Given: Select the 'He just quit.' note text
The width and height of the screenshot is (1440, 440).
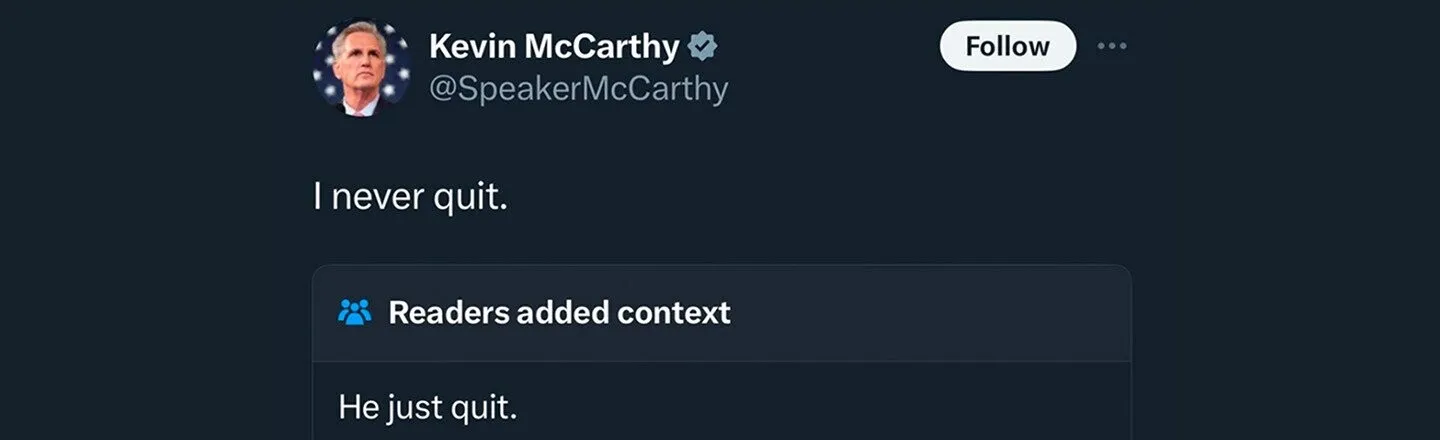Looking at the screenshot, I should click(428, 407).
